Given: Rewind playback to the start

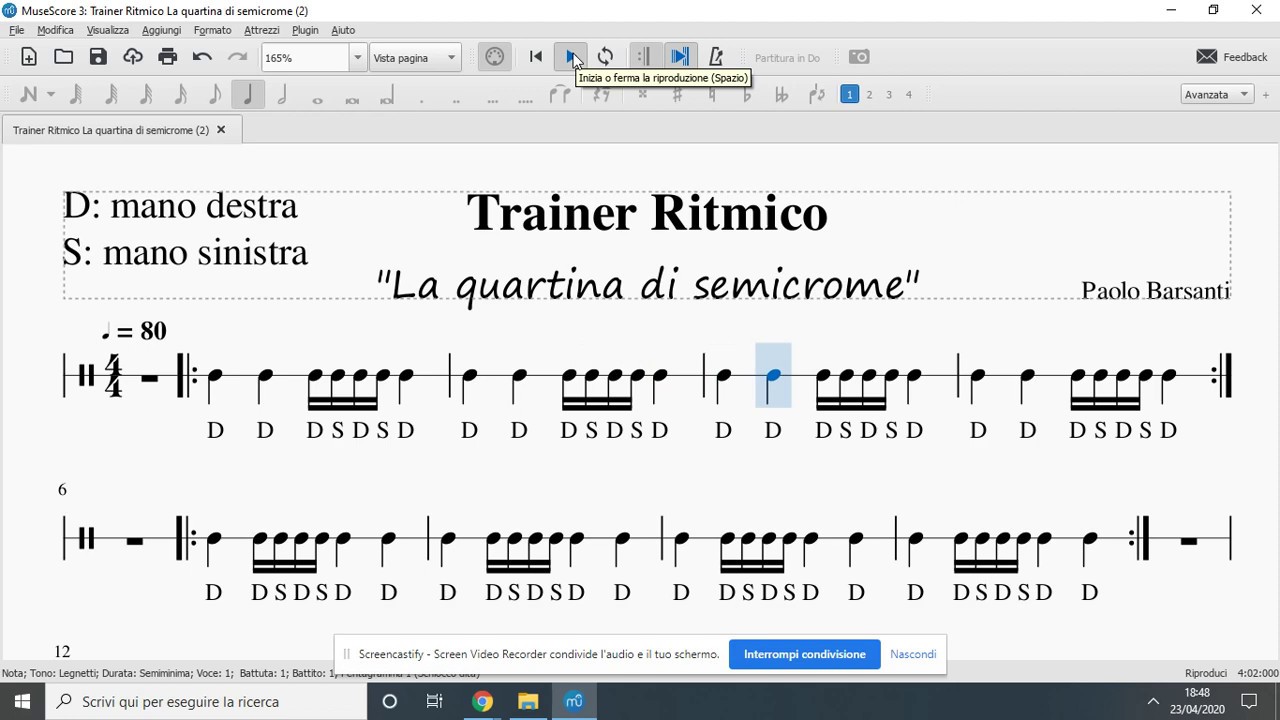Looking at the screenshot, I should (536, 57).
